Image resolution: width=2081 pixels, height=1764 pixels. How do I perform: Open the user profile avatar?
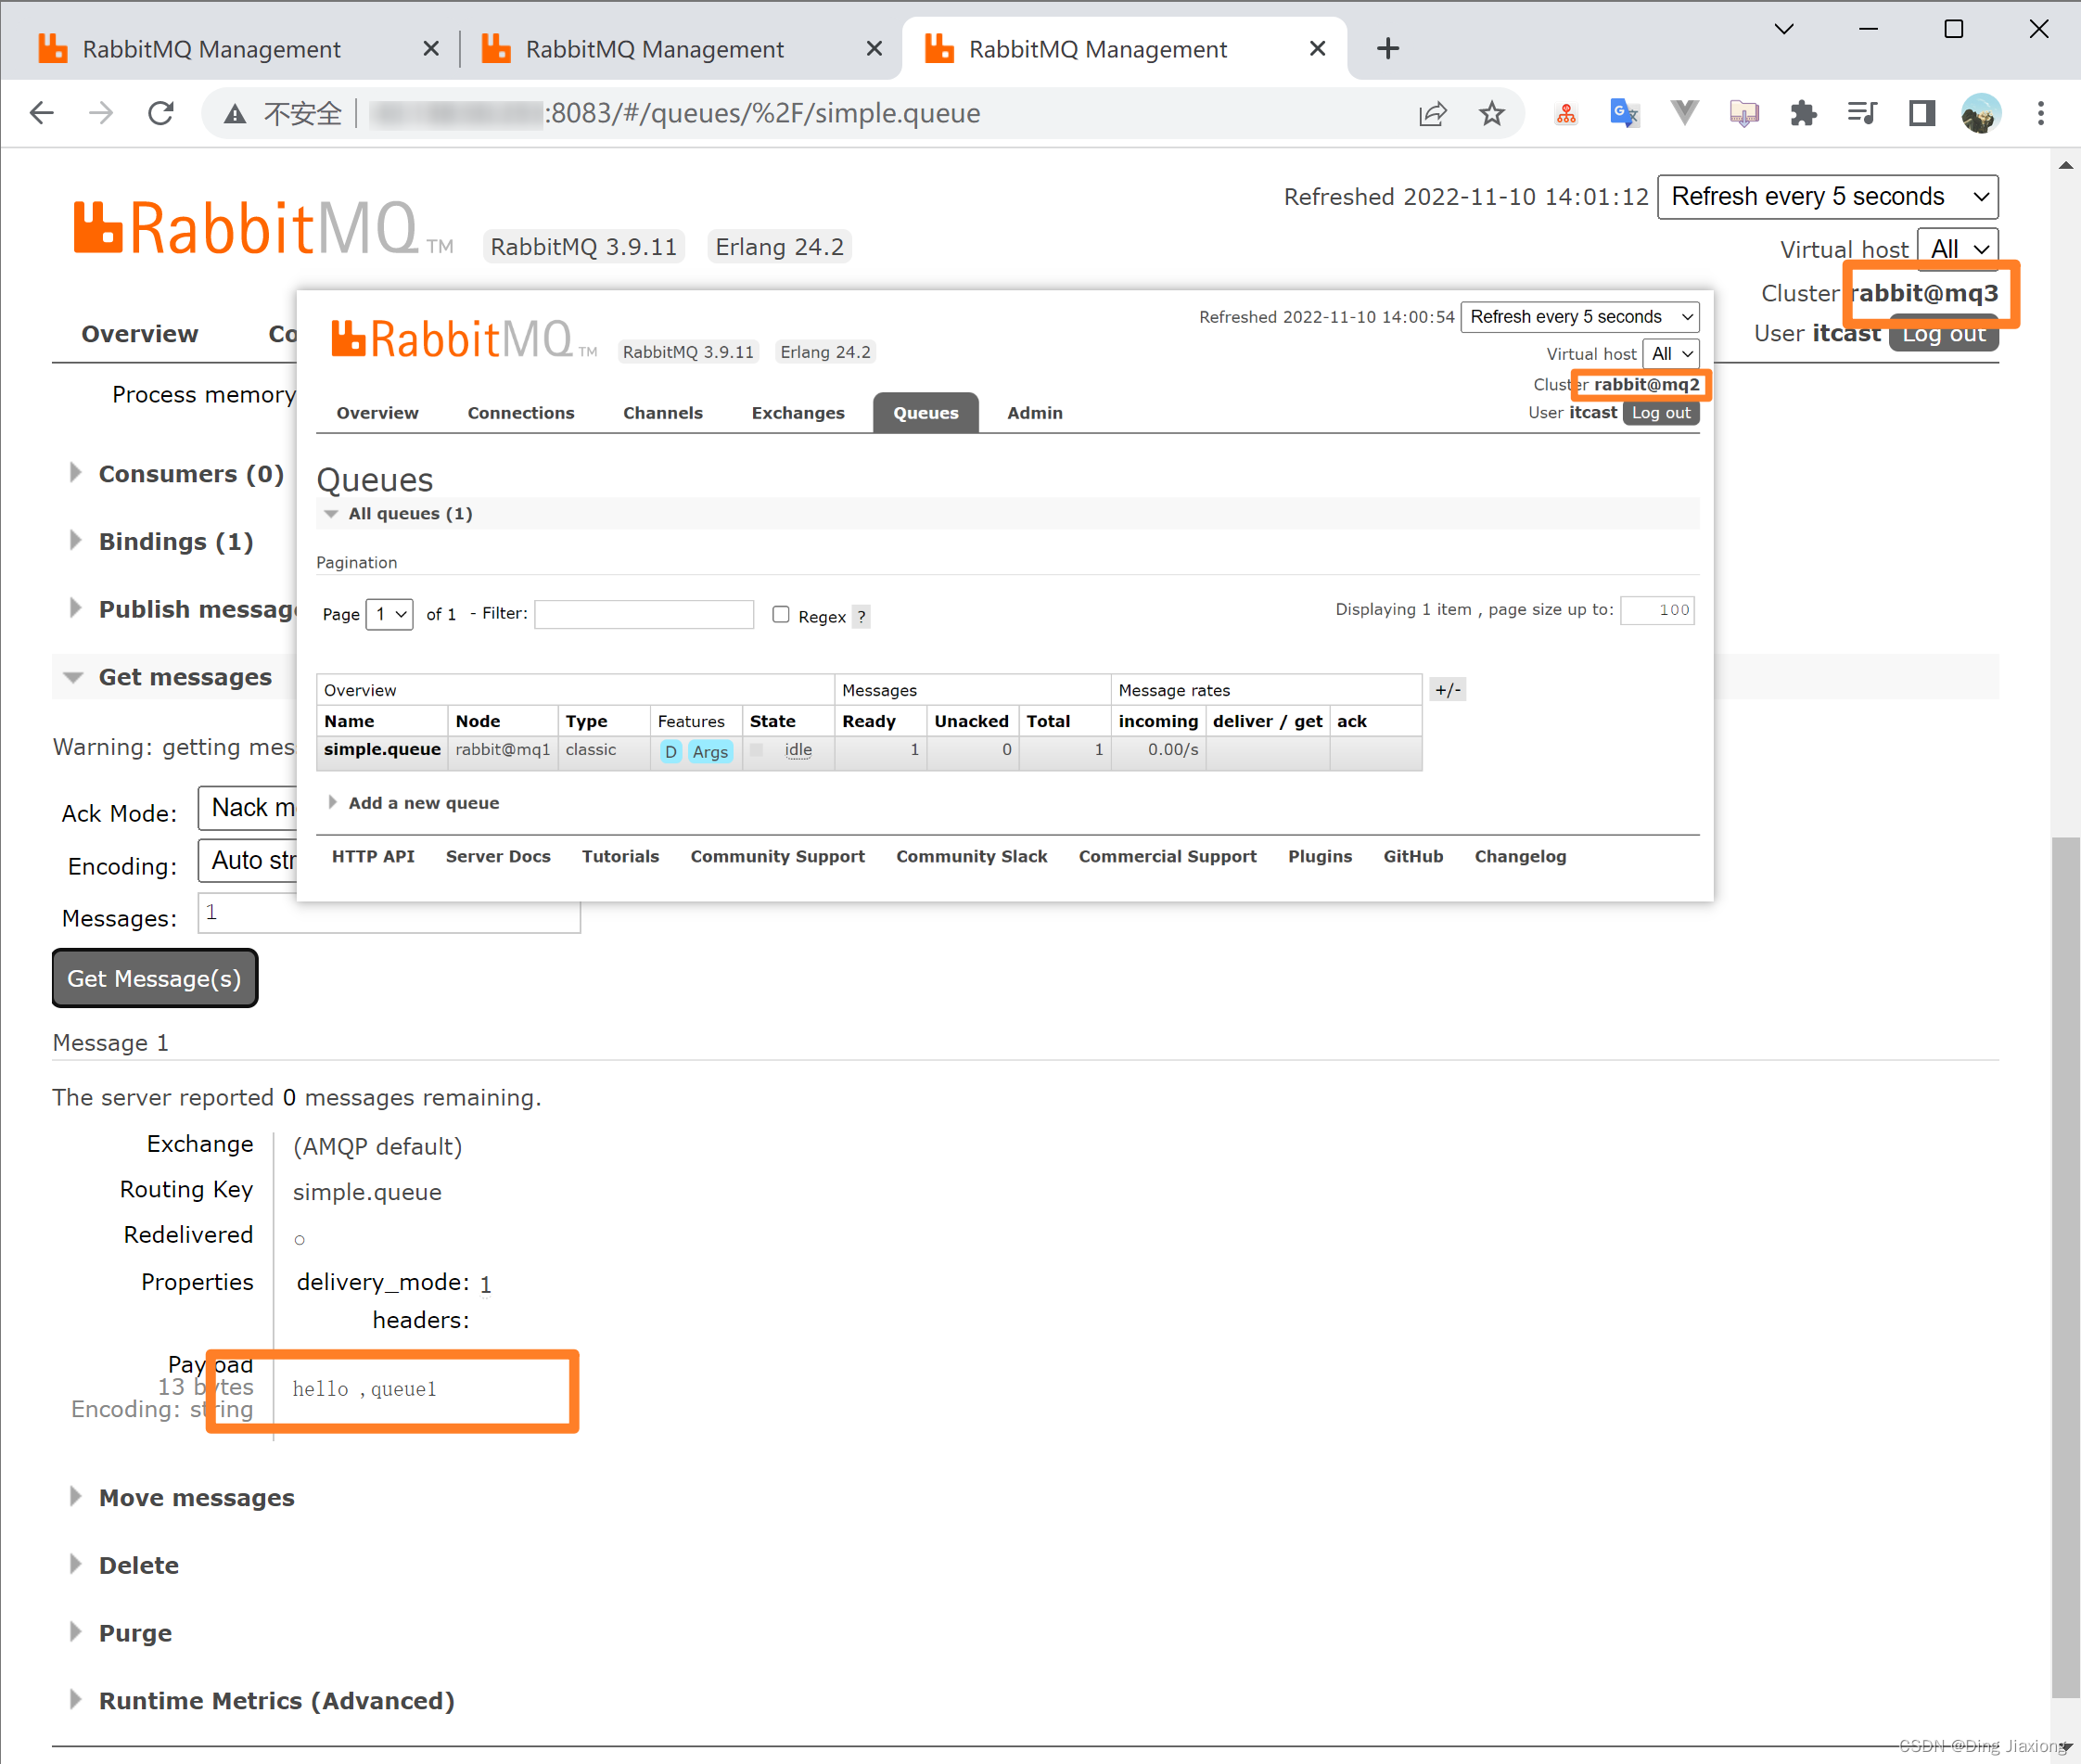[1981, 113]
